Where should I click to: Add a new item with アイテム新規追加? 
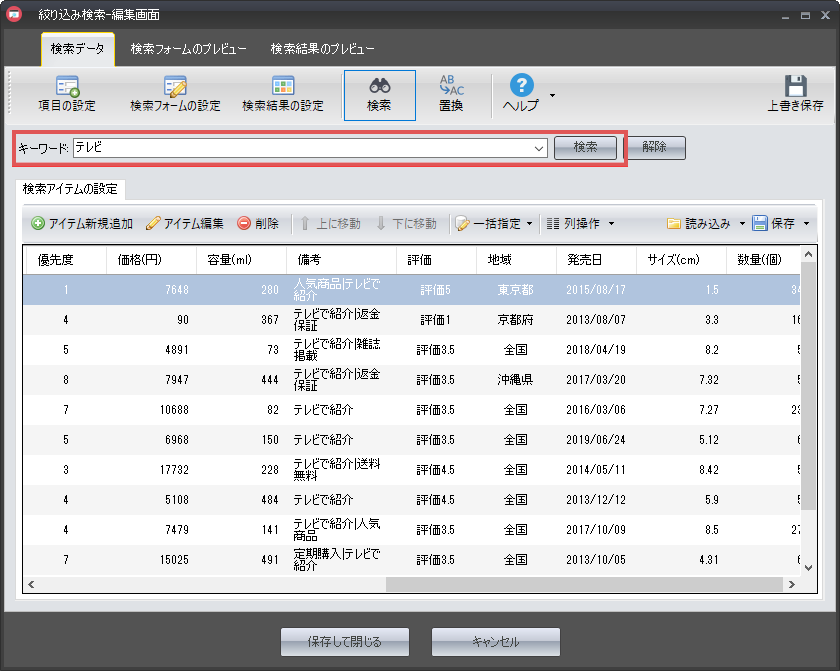pos(82,224)
